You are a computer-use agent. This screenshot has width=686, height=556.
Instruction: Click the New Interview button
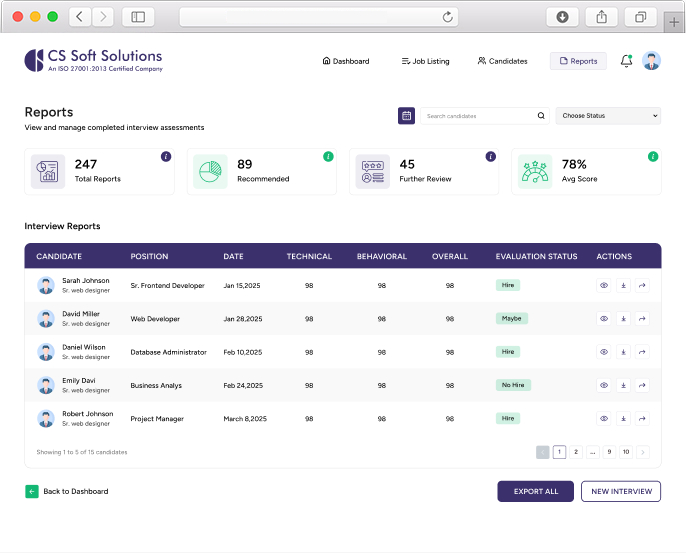tap(620, 491)
